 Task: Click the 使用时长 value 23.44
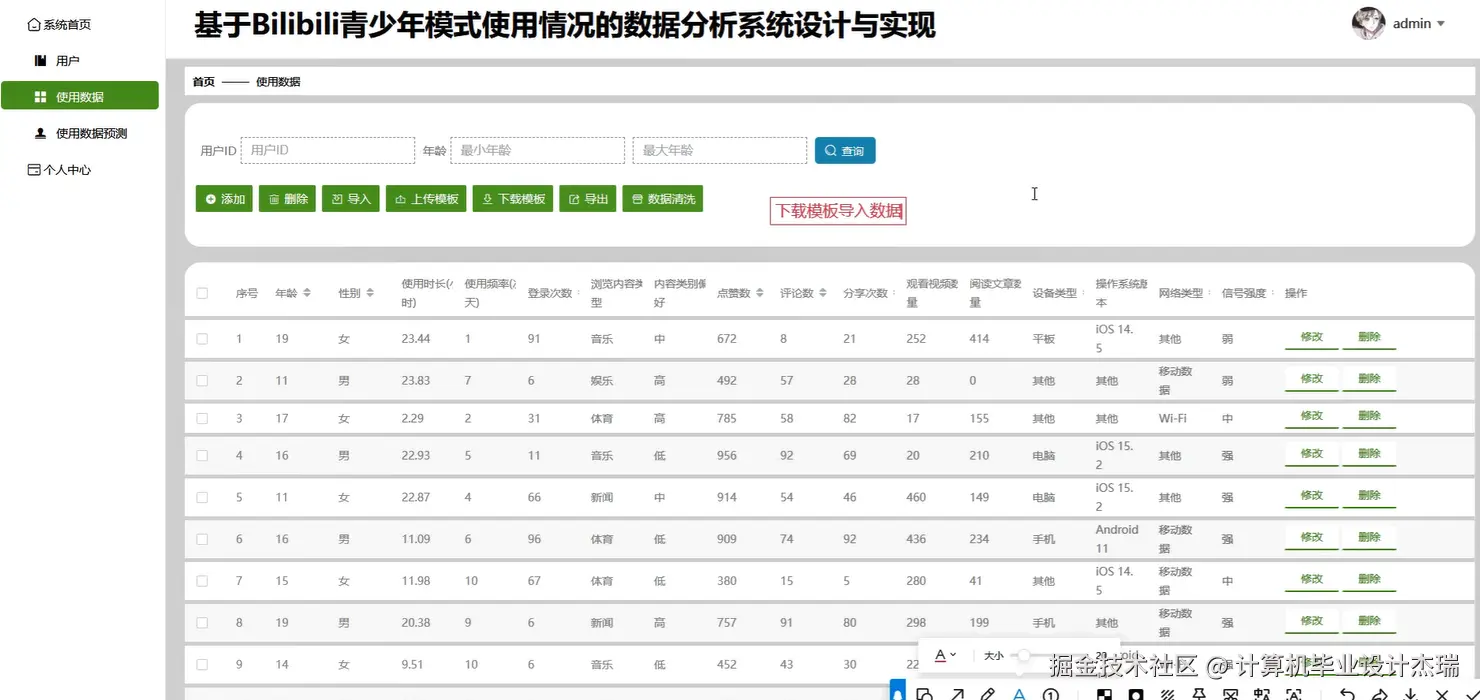(x=416, y=339)
